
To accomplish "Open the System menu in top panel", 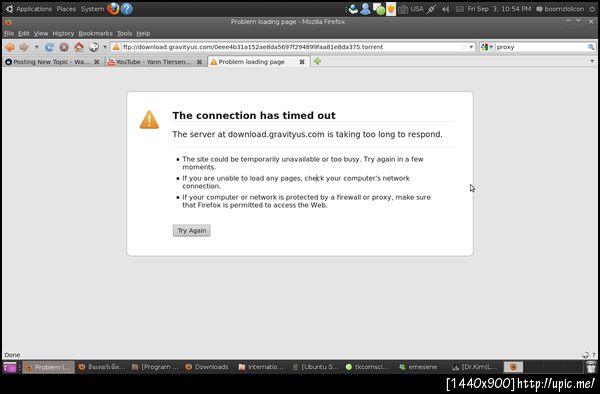I will coord(92,9).
